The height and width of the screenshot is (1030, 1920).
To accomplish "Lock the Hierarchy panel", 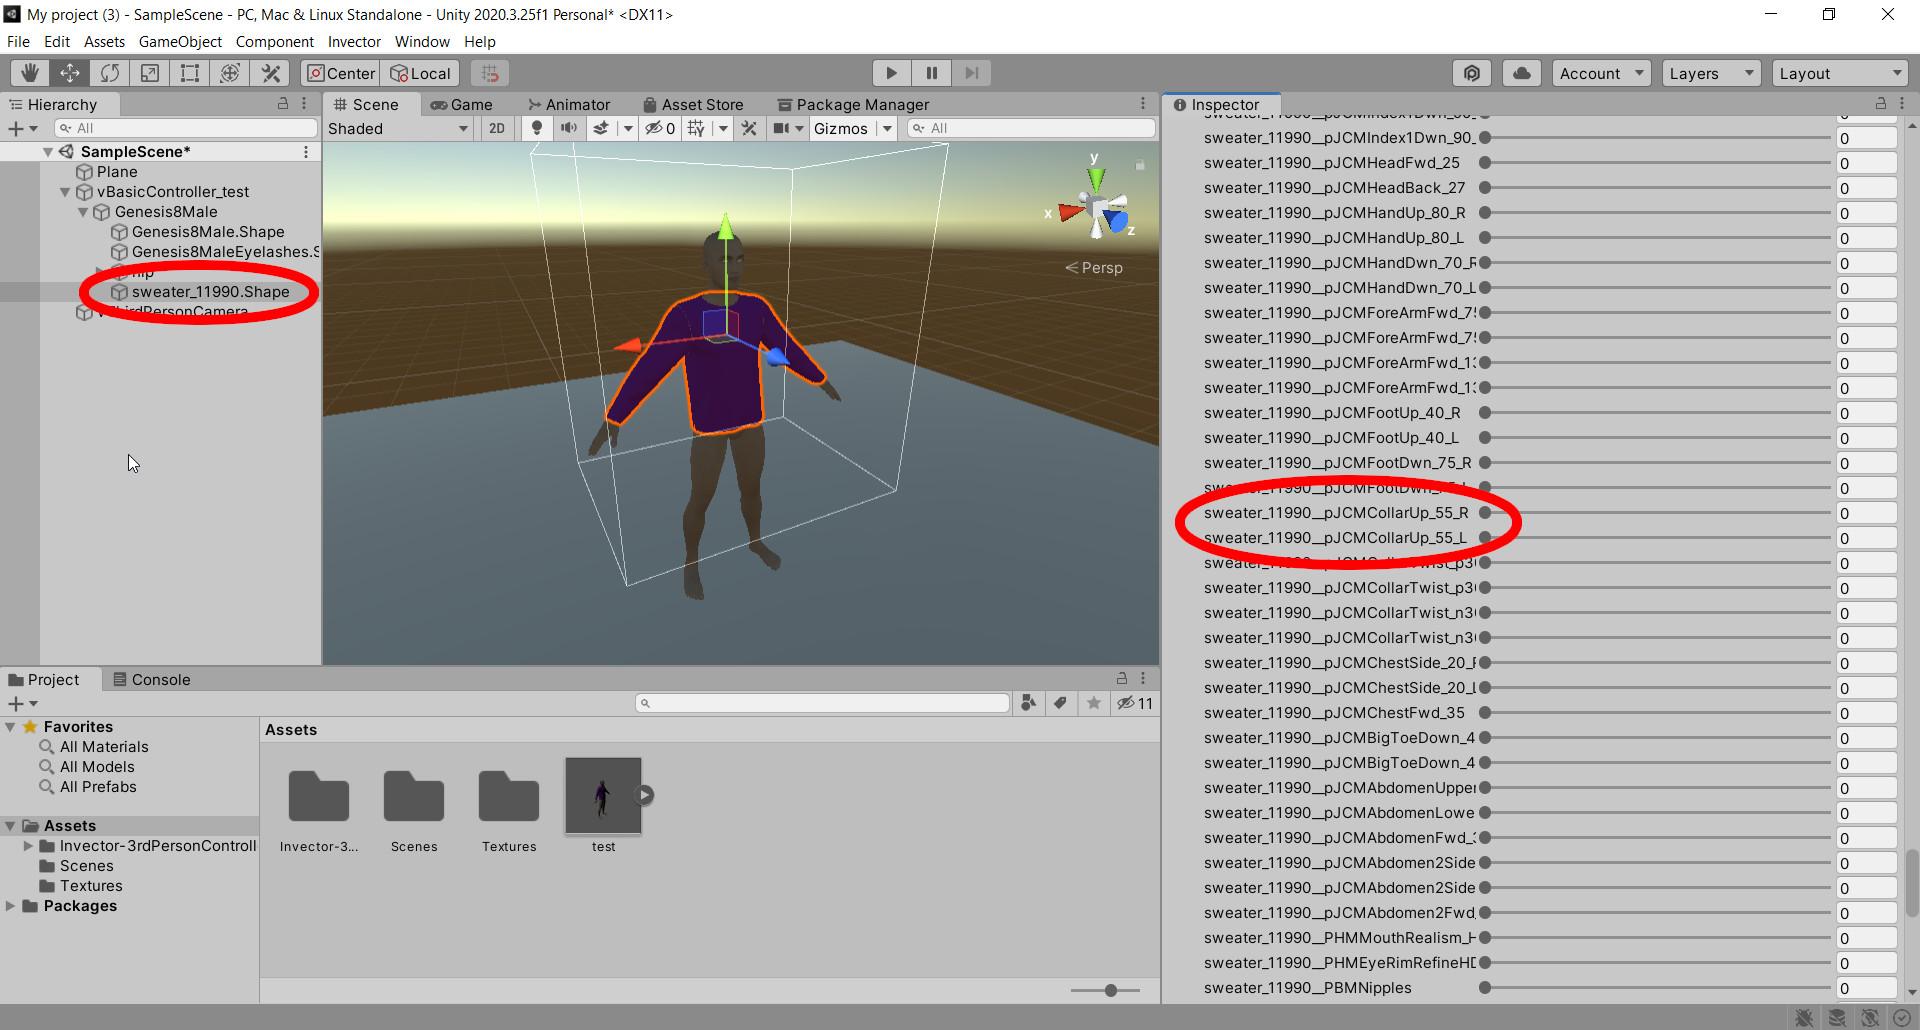I will pos(283,104).
